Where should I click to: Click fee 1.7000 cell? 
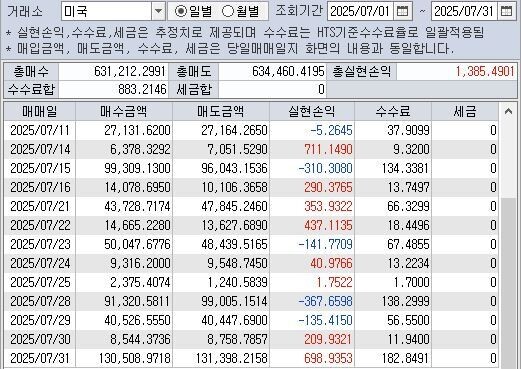tap(393, 282)
